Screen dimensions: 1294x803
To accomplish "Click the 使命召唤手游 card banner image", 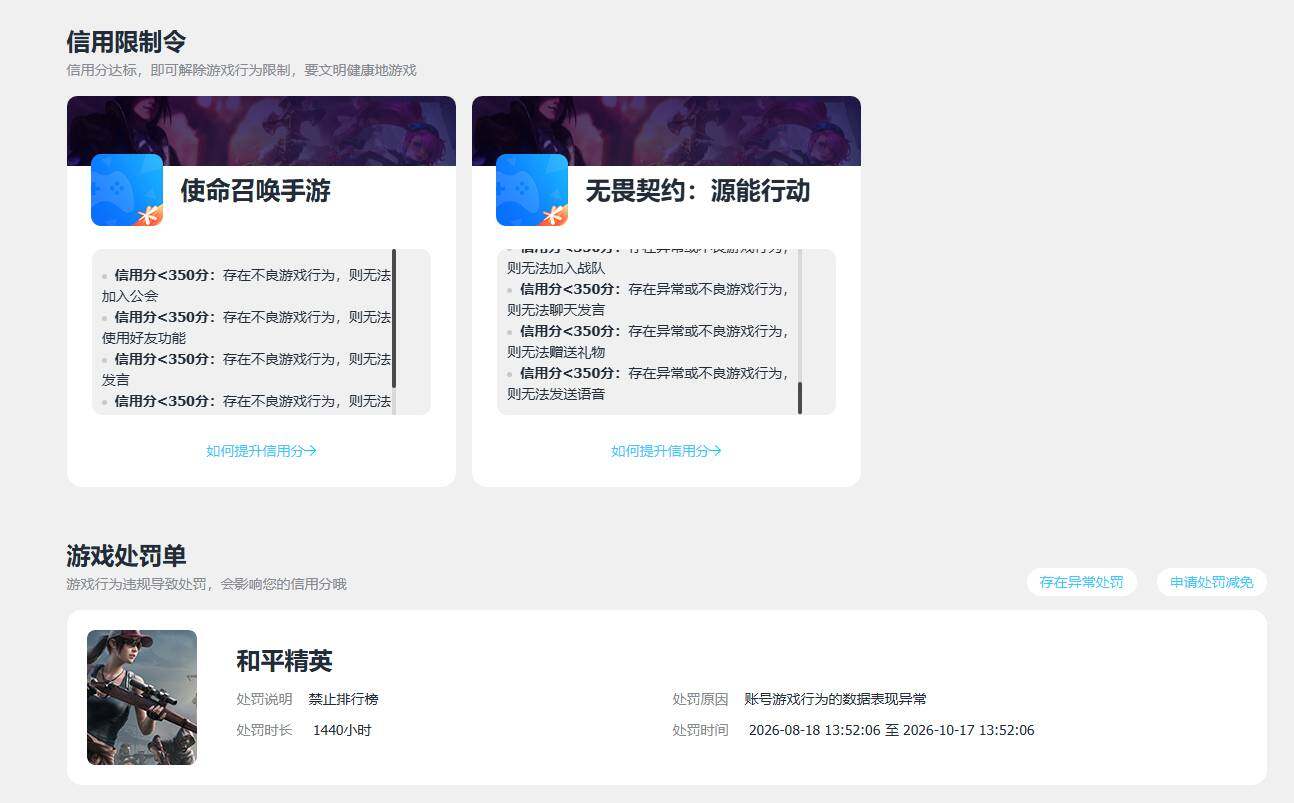I will (261, 130).
